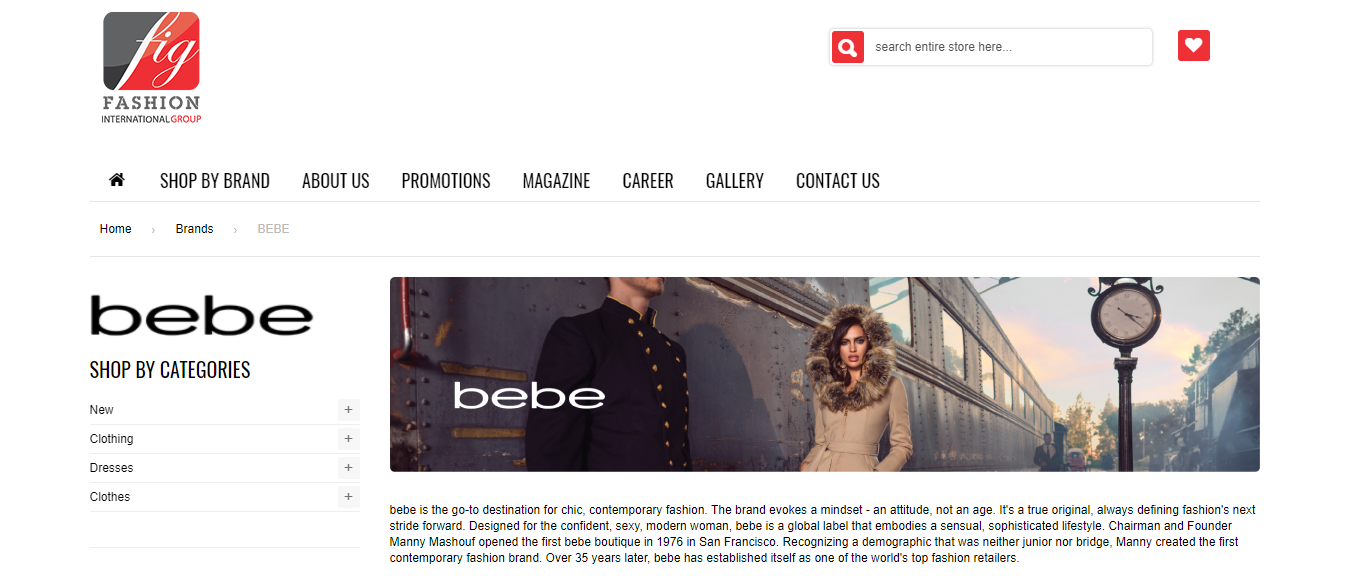Viewport: 1348px width, 576px height.
Task: Visit the Gallery page
Action: point(735,181)
